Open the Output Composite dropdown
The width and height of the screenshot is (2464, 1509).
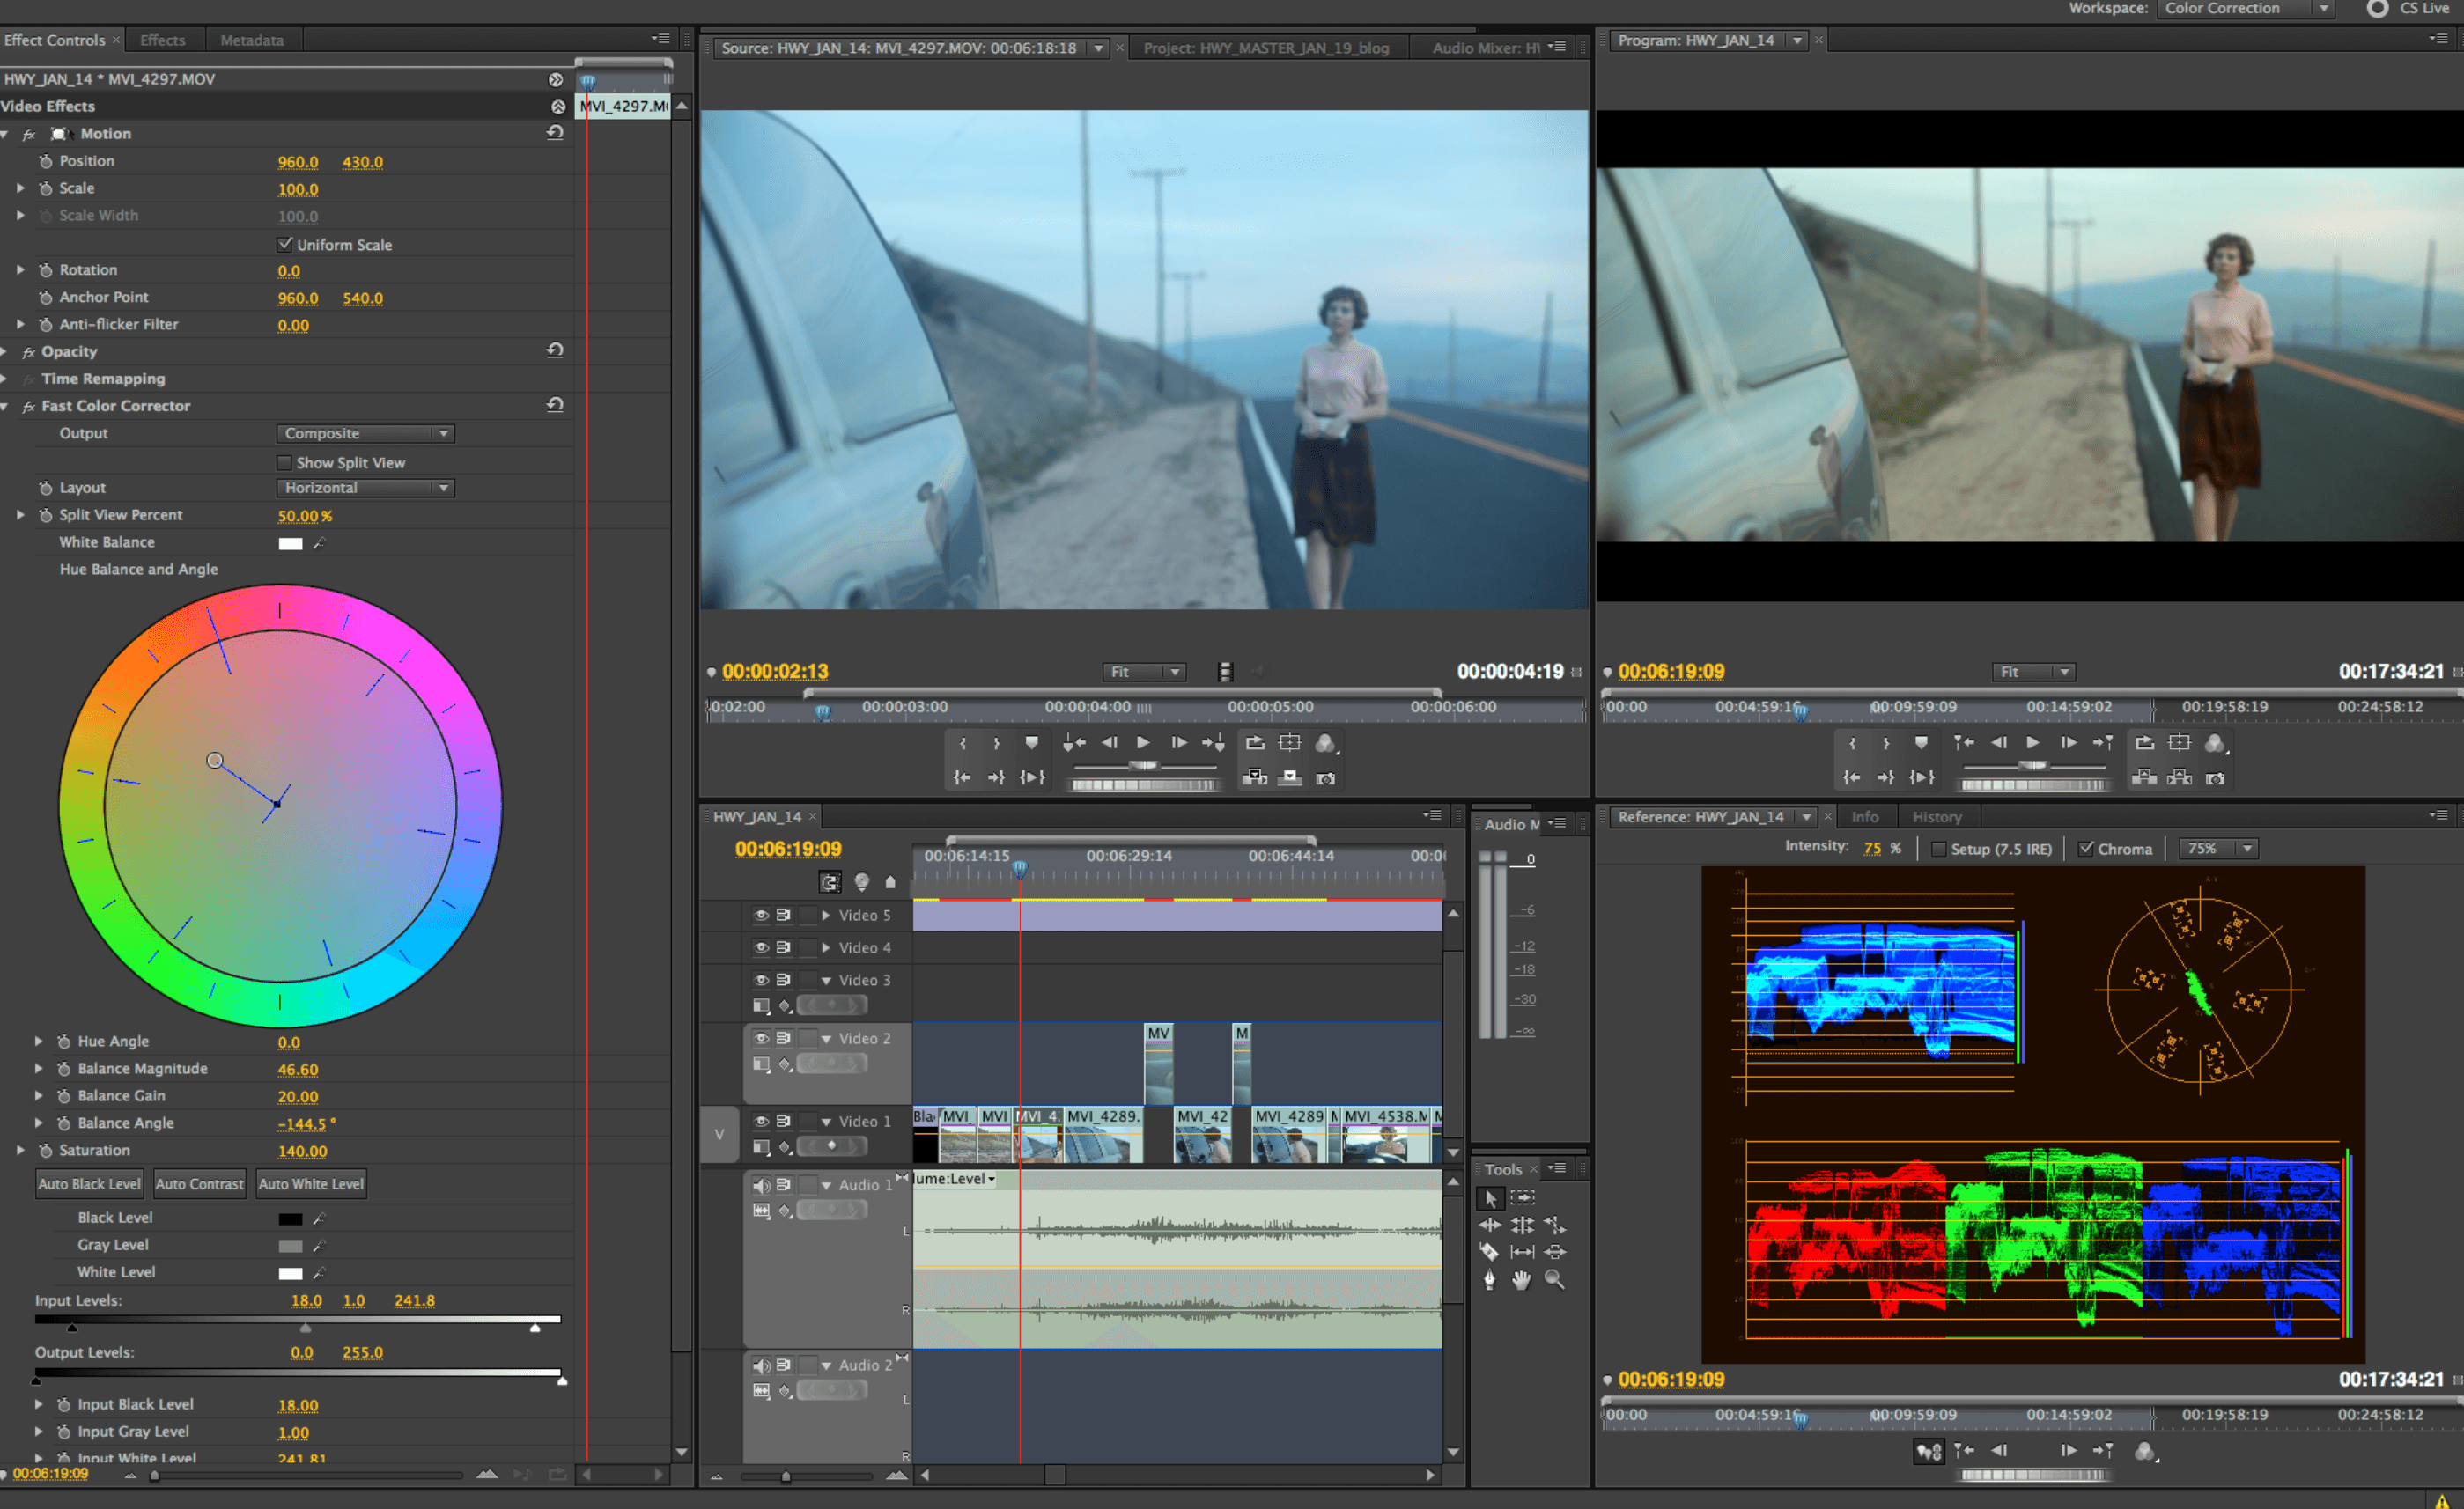point(366,433)
